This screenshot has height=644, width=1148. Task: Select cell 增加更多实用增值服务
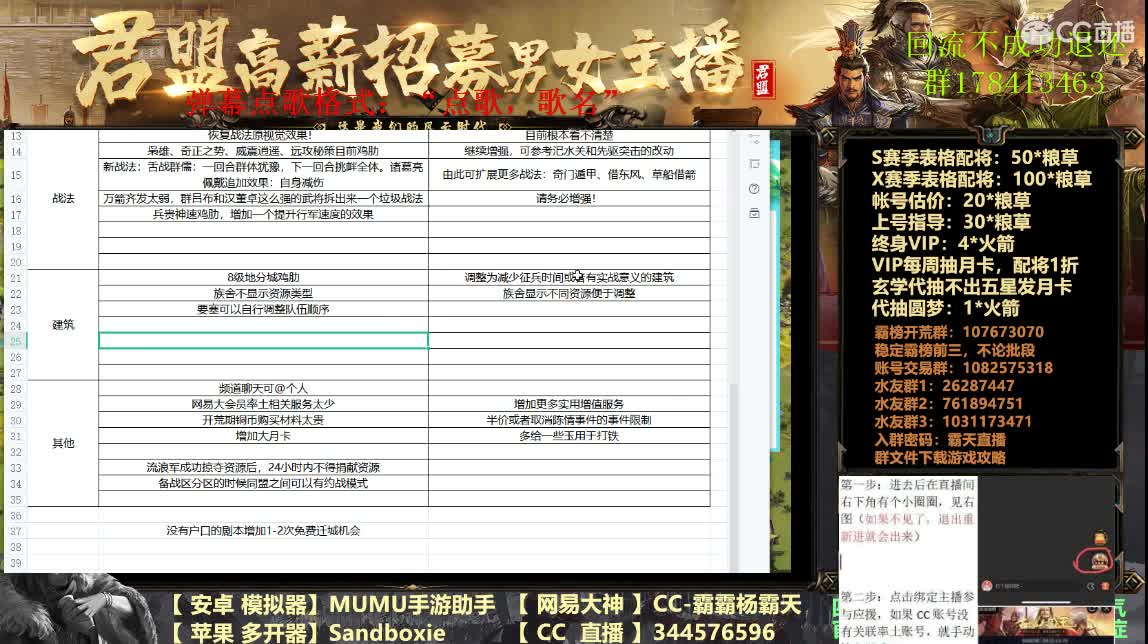point(569,404)
